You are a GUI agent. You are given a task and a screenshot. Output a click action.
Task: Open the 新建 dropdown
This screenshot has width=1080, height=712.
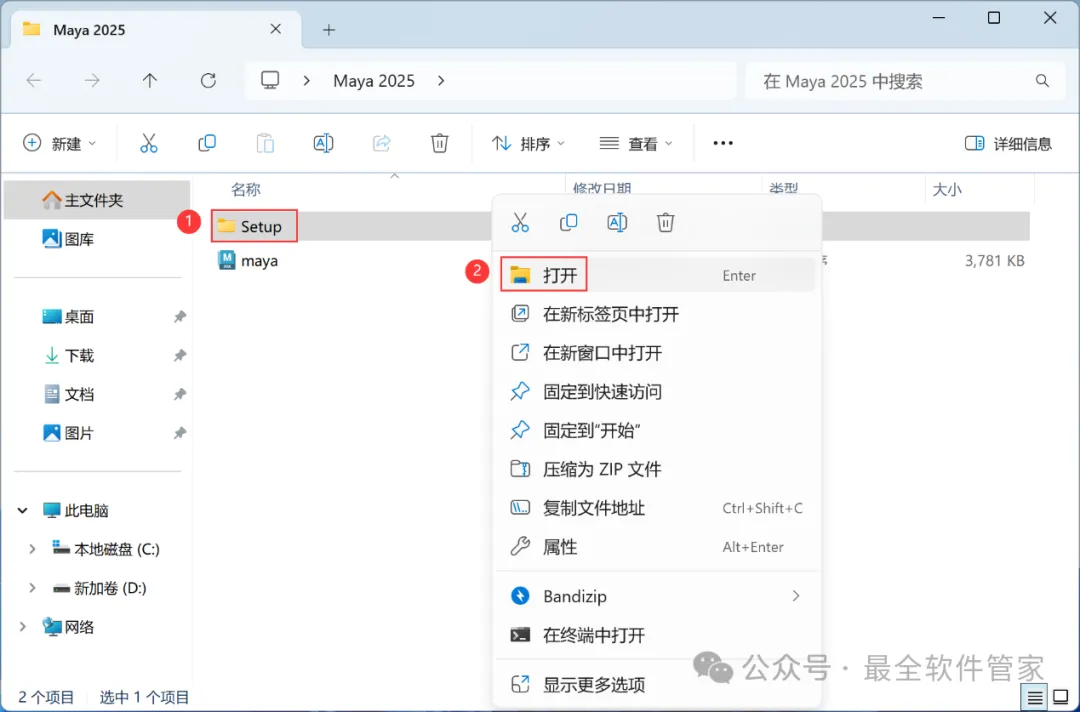pos(59,143)
